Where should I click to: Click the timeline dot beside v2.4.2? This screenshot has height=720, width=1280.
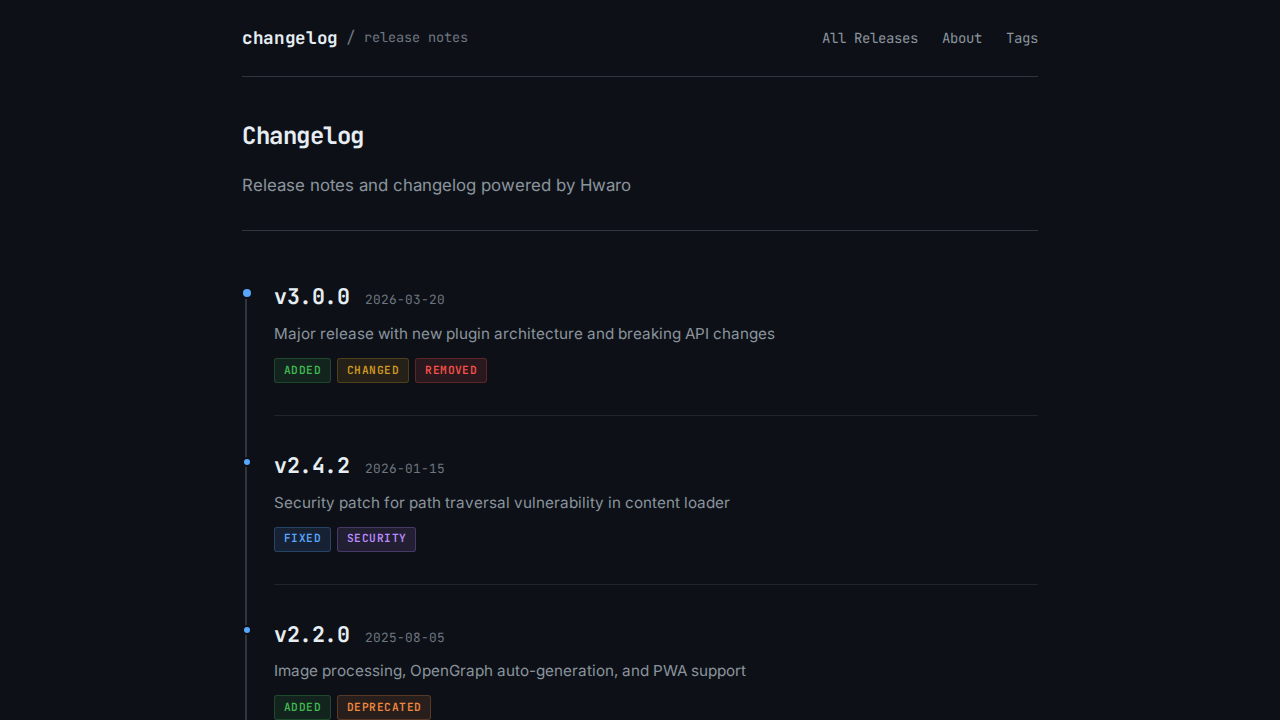coord(247,462)
